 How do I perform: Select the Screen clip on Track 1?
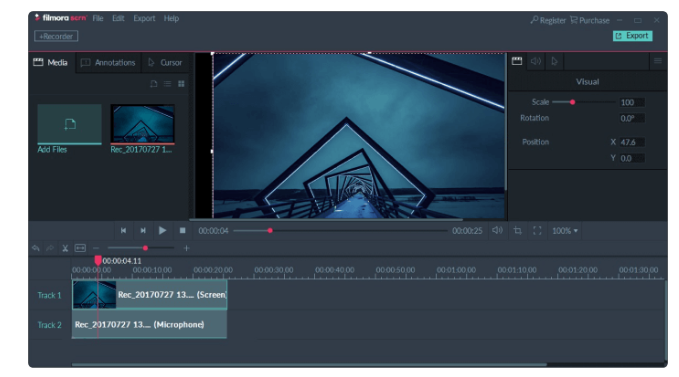[x=149, y=295]
